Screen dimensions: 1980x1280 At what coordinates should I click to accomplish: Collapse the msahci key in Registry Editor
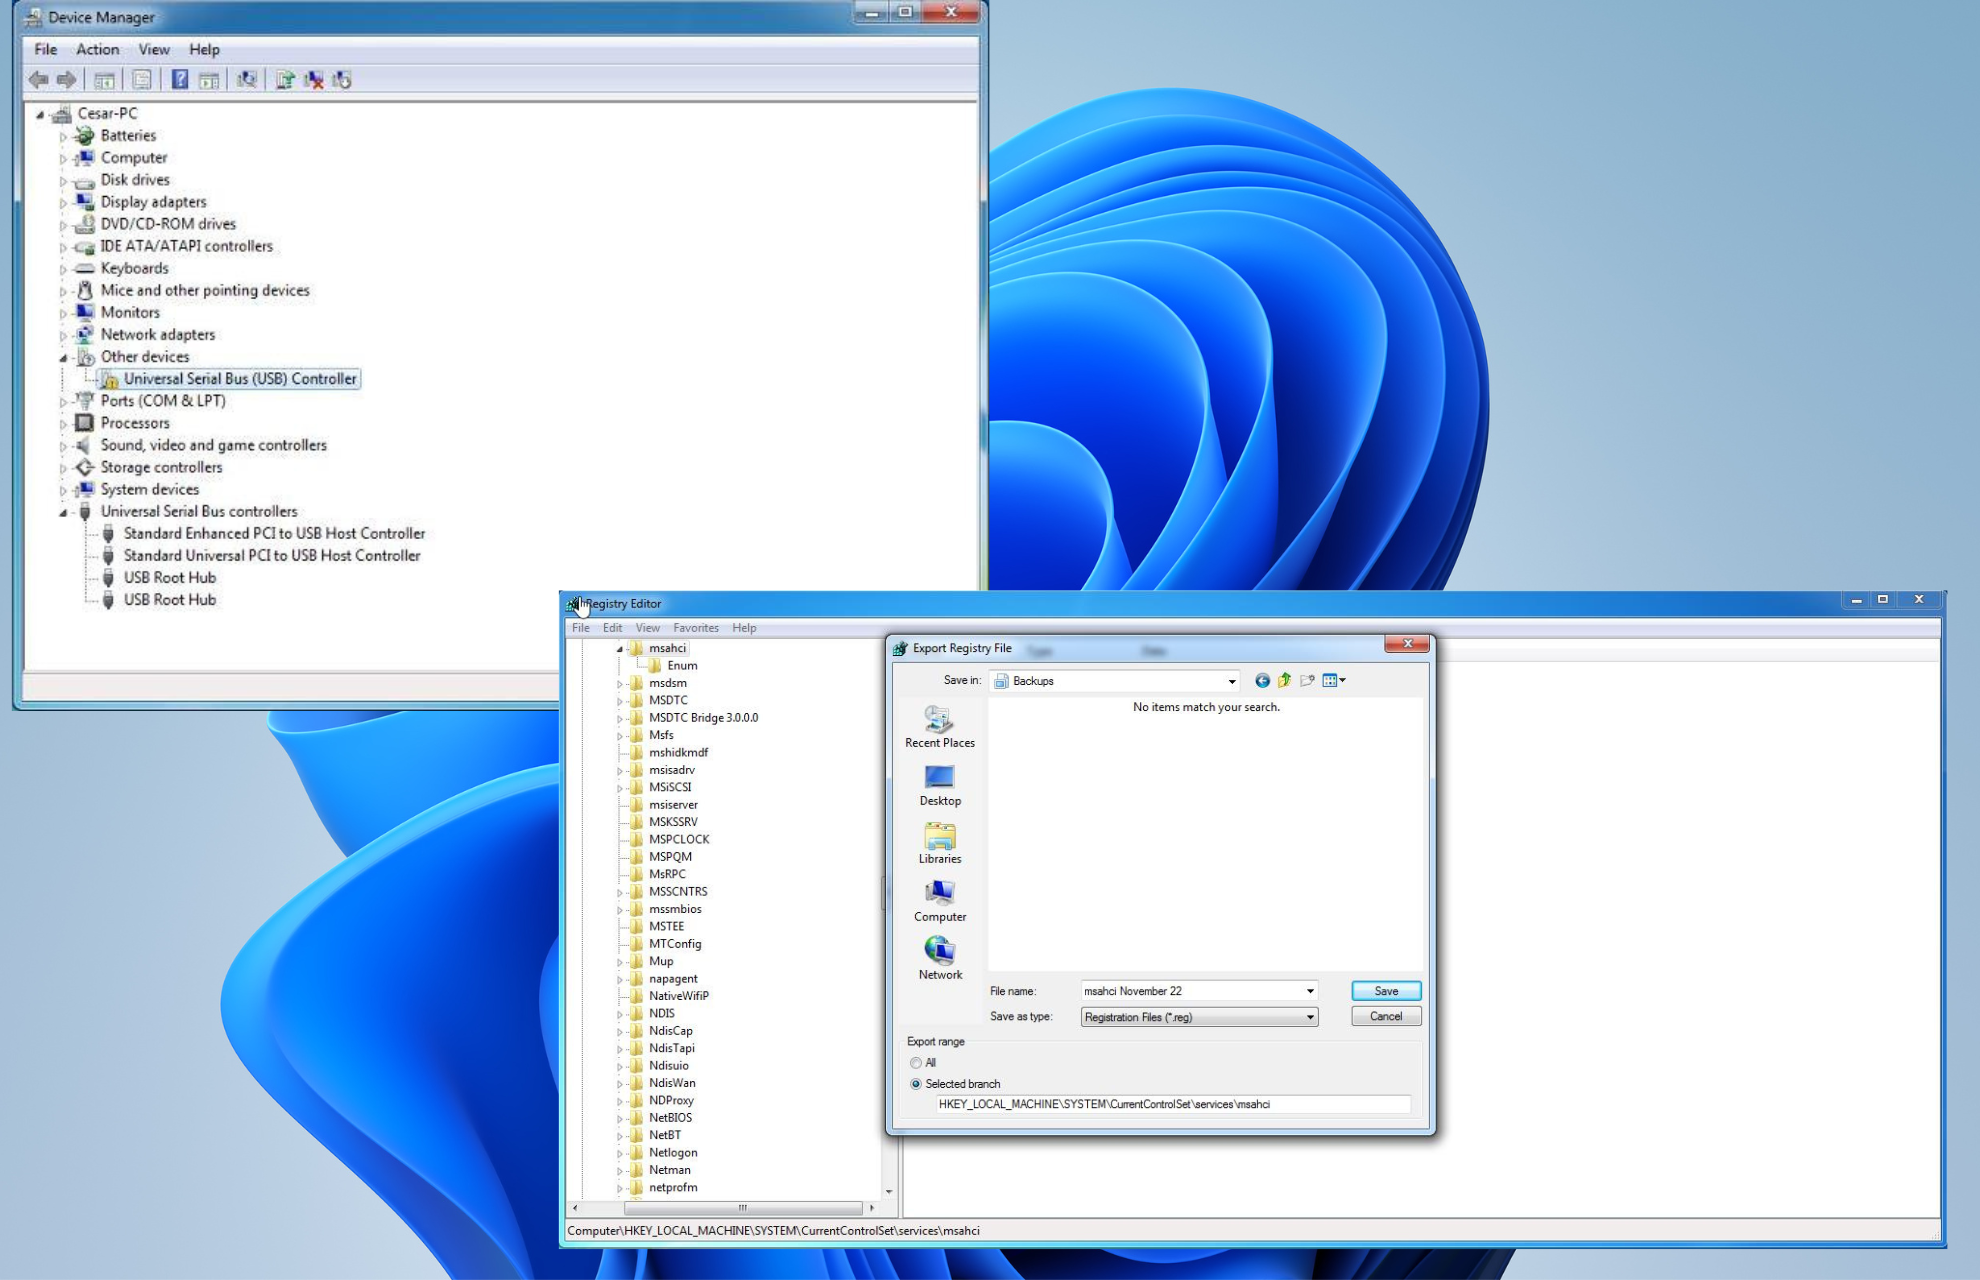click(x=620, y=649)
